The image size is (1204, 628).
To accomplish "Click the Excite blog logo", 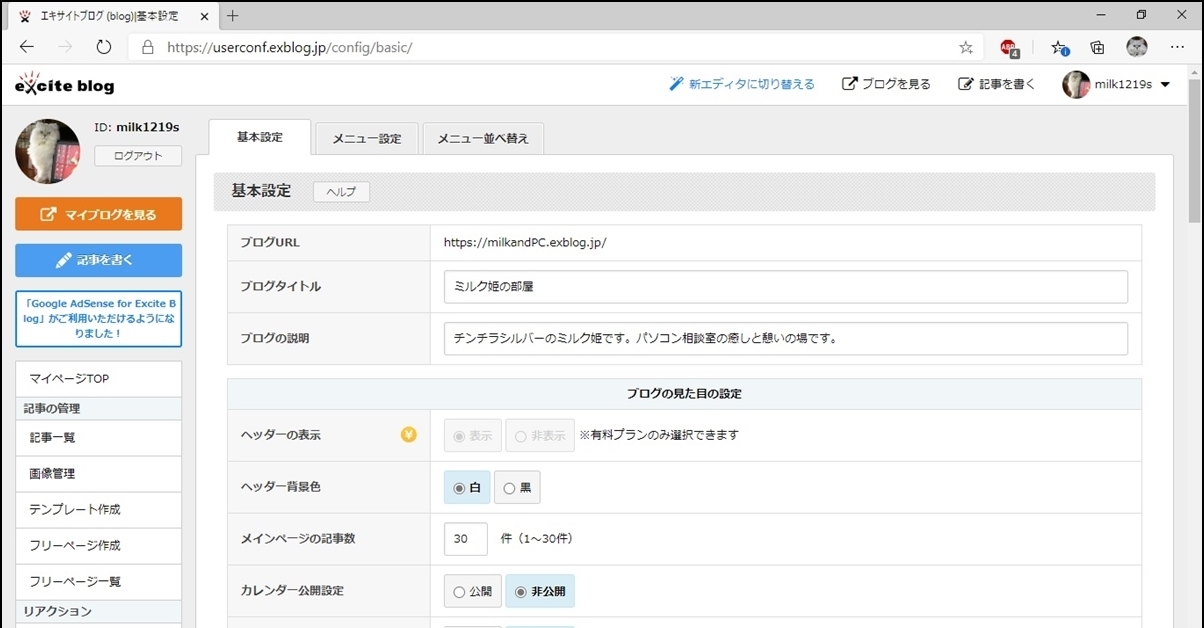I will (65, 84).
